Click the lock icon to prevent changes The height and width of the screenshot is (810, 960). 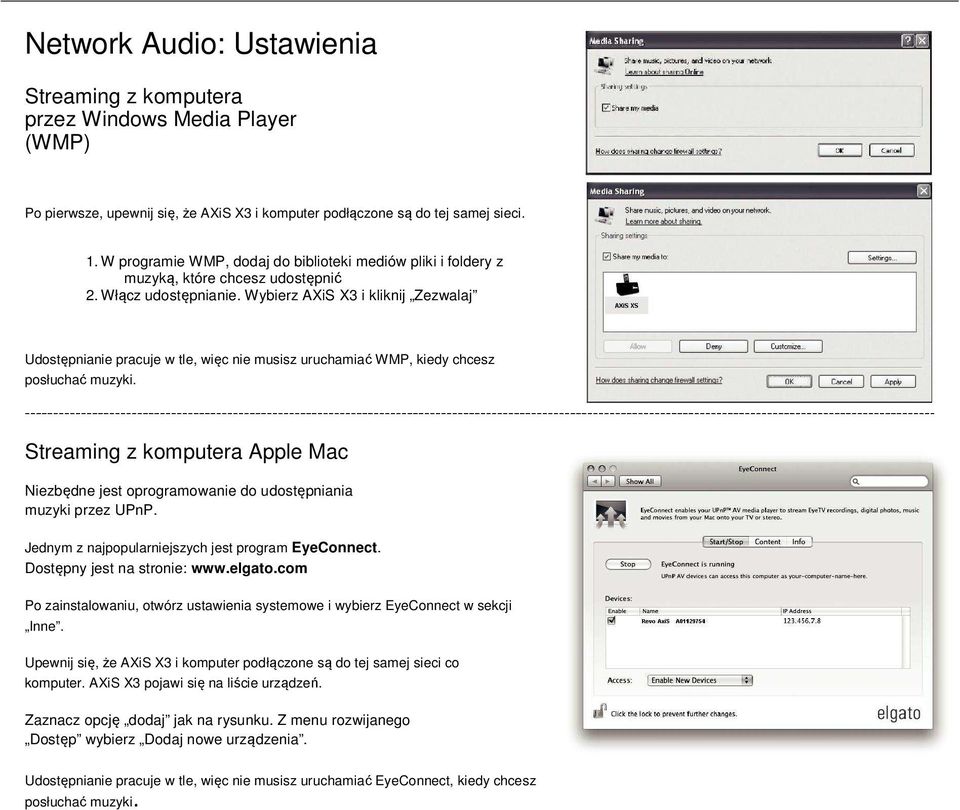[599, 711]
